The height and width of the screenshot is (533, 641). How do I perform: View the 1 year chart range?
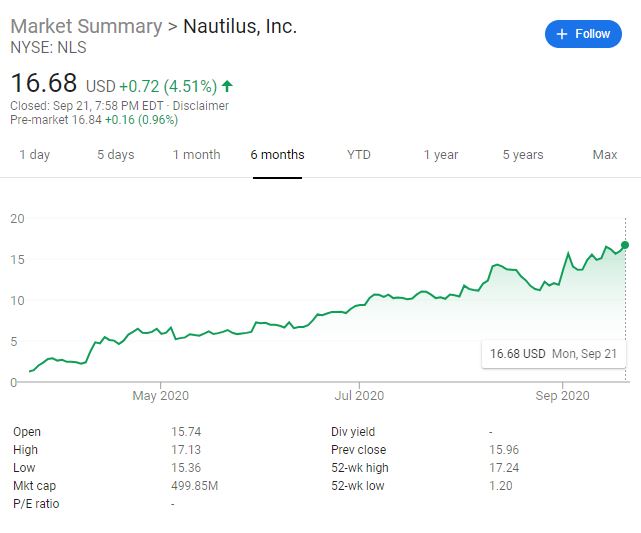point(440,155)
